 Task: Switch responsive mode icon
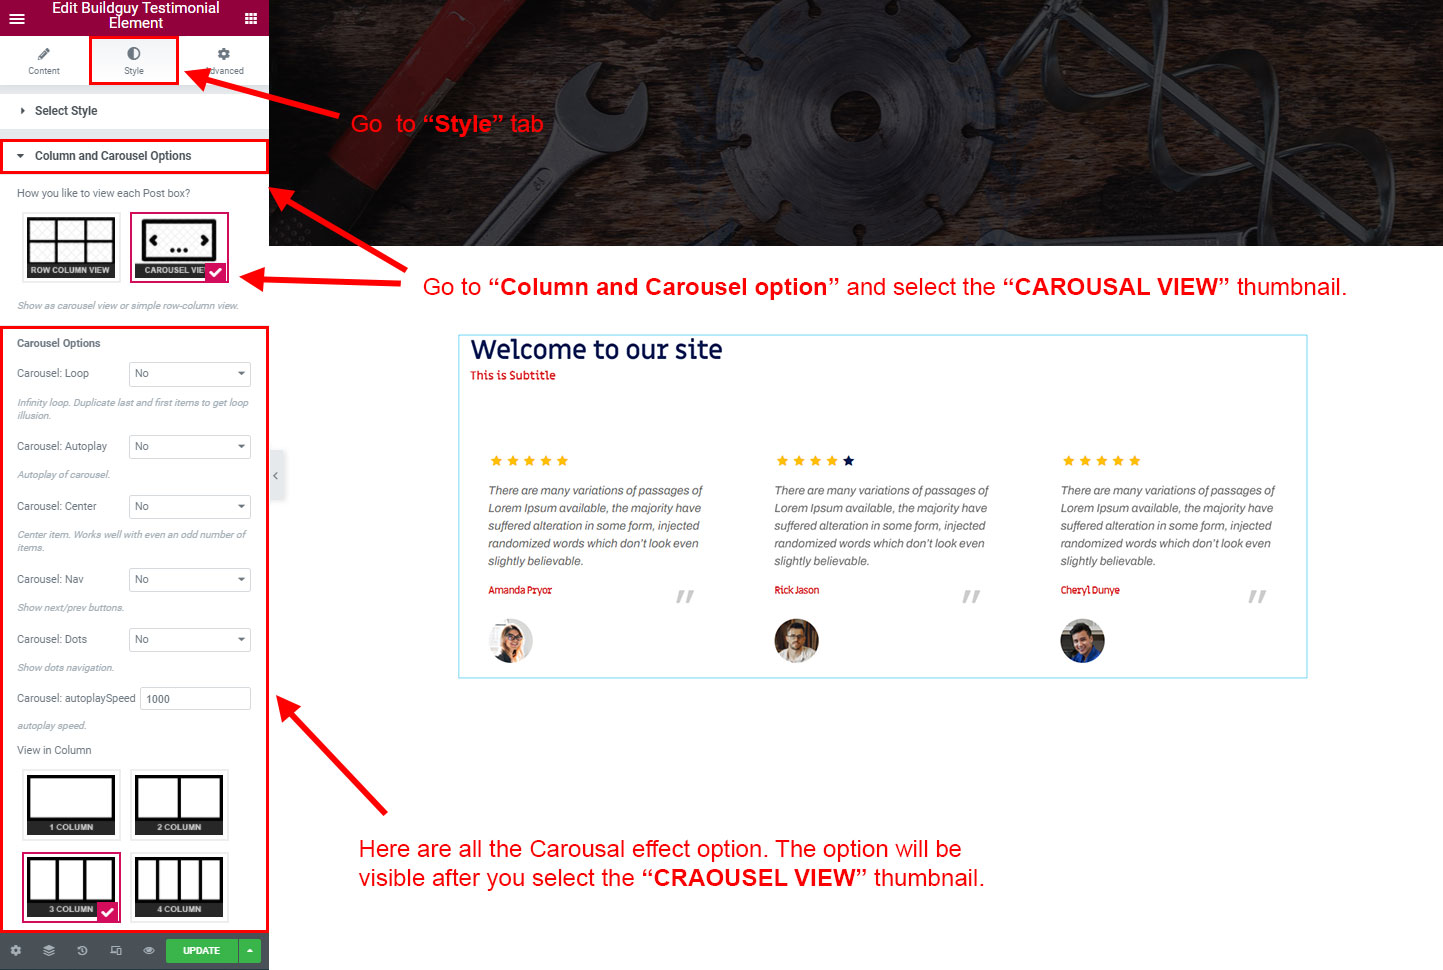(x=116, y=951)
